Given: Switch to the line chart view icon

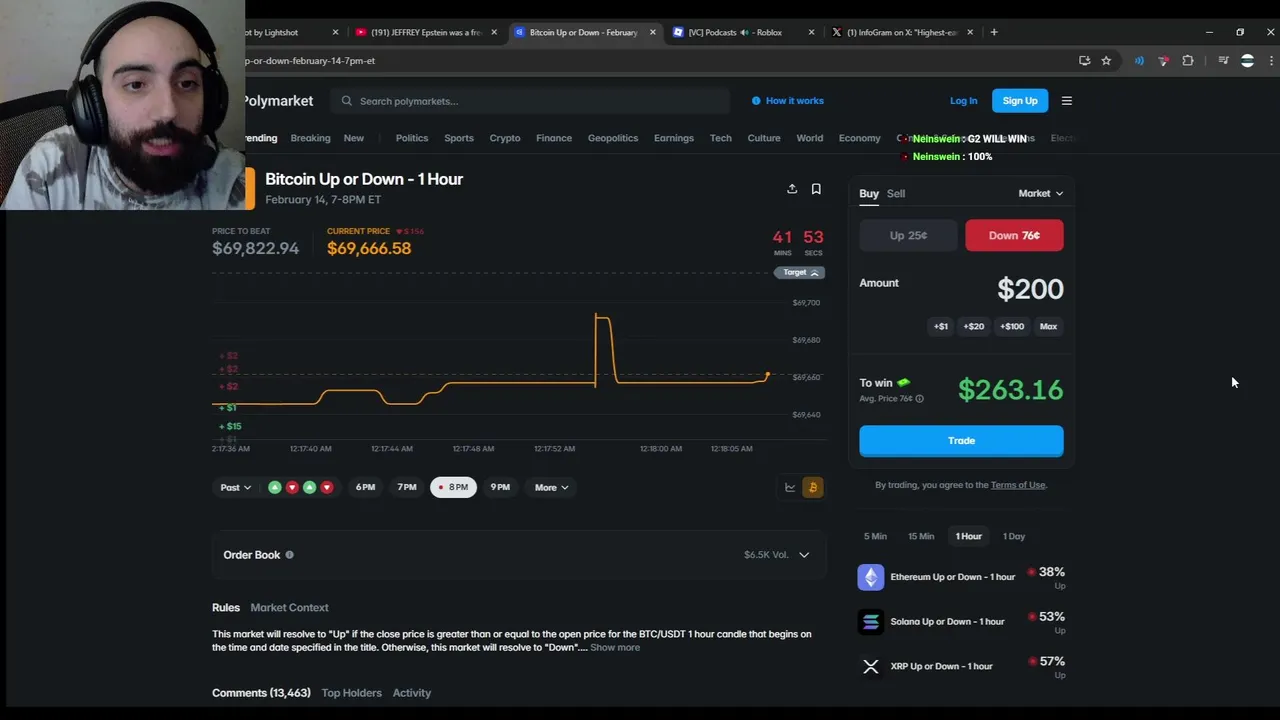Looking at the screenshot, I should point(790,487).
